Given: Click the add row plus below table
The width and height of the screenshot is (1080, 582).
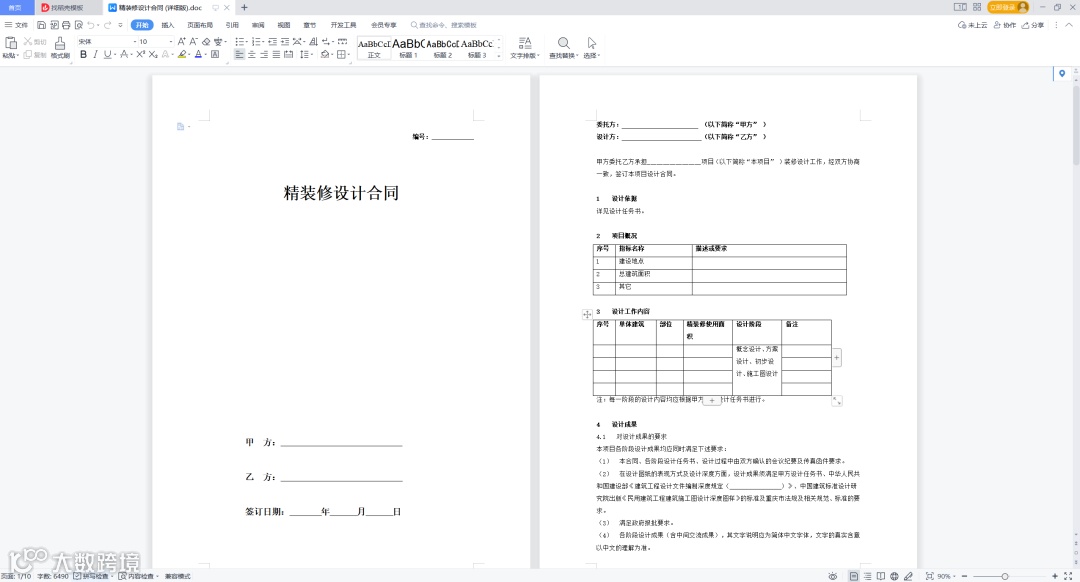Looking at the screenshot, I should pos(712,400).
